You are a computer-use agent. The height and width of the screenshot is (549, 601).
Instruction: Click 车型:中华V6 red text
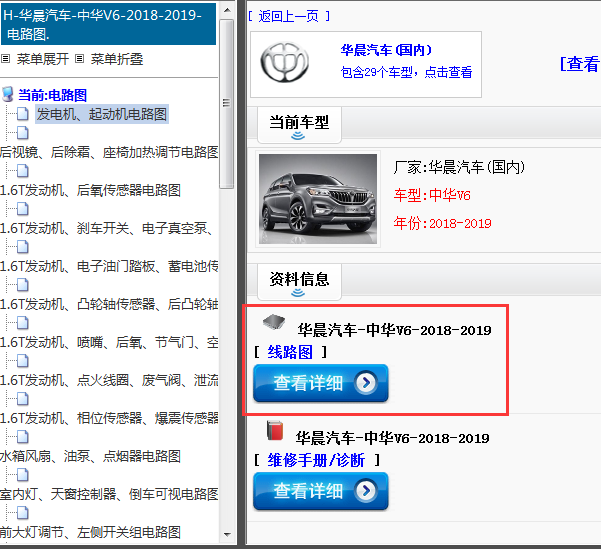[x=432, y=195]
